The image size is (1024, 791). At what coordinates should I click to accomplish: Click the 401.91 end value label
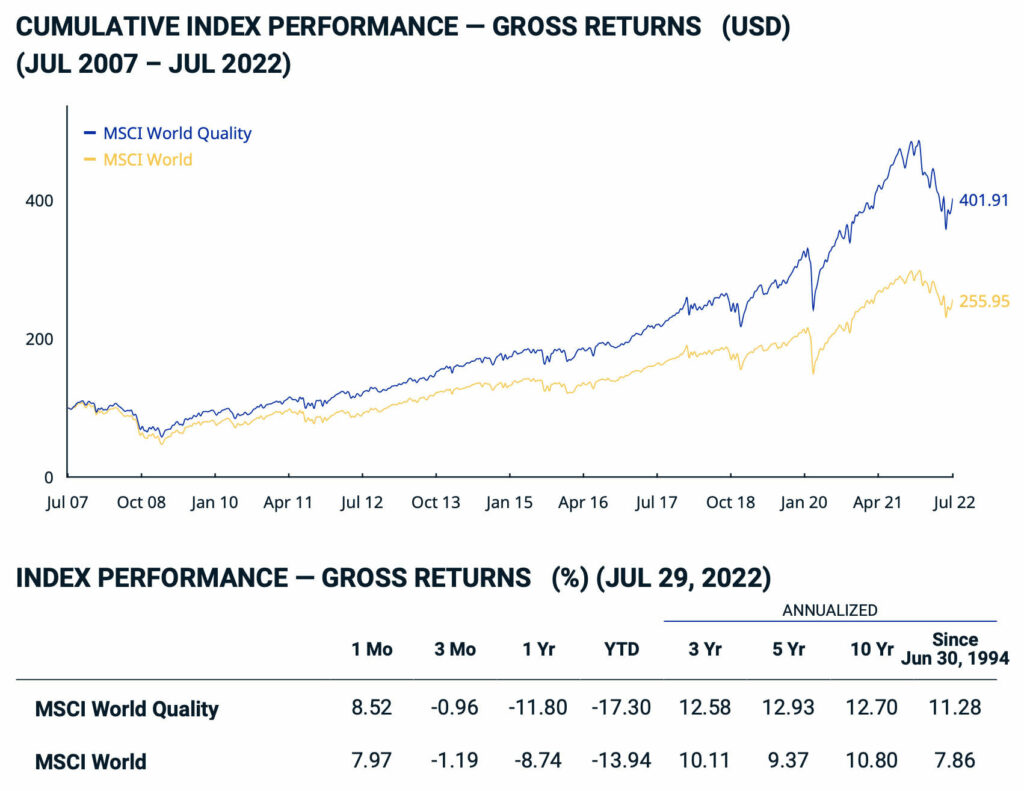tap(984, 200)
